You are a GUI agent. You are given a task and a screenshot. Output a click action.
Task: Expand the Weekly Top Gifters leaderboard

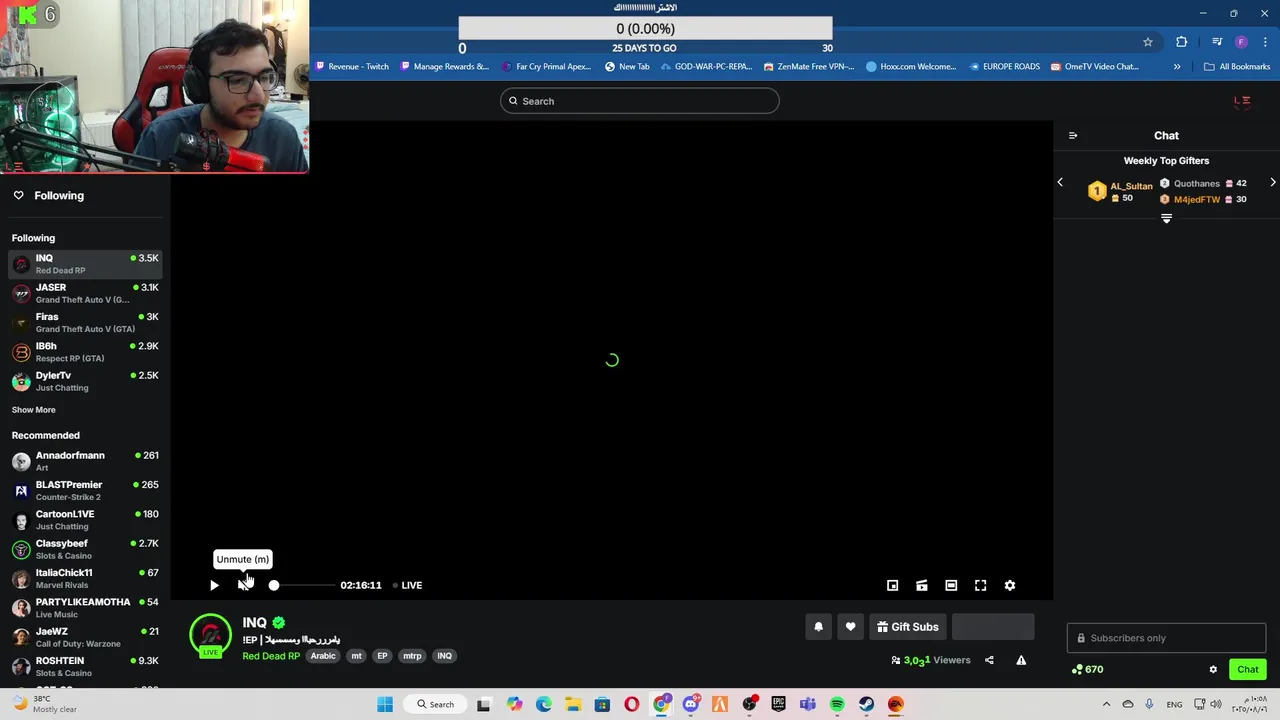[1166, 218]
